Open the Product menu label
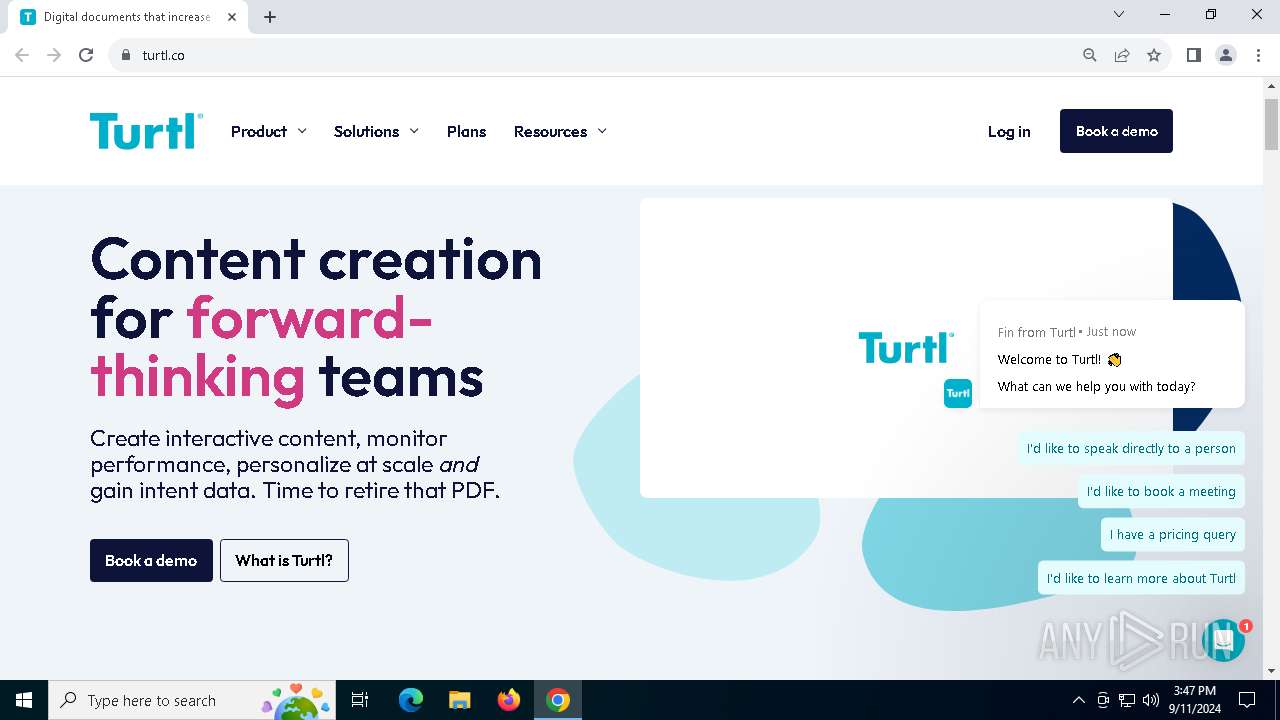 [x=259, y=131]
